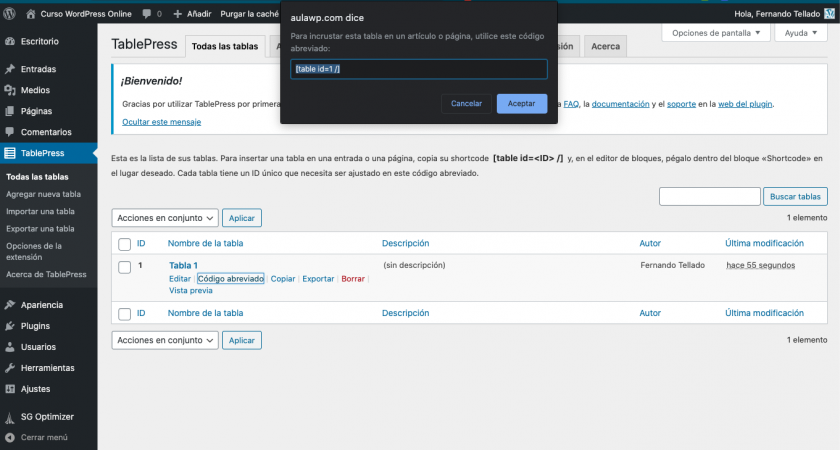
Task: Click the Ocultar este mensaje link
Action: click(x=161, y=122)
